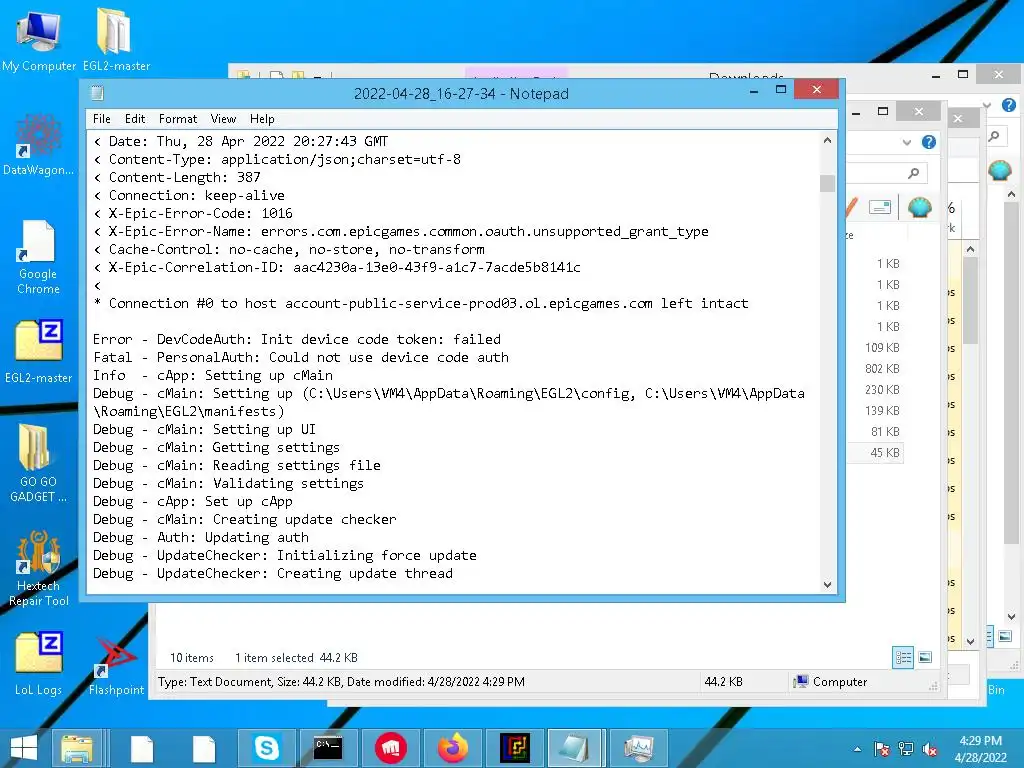Click the Explorer search box
1024x768 pixels.
tap(887, 173)
